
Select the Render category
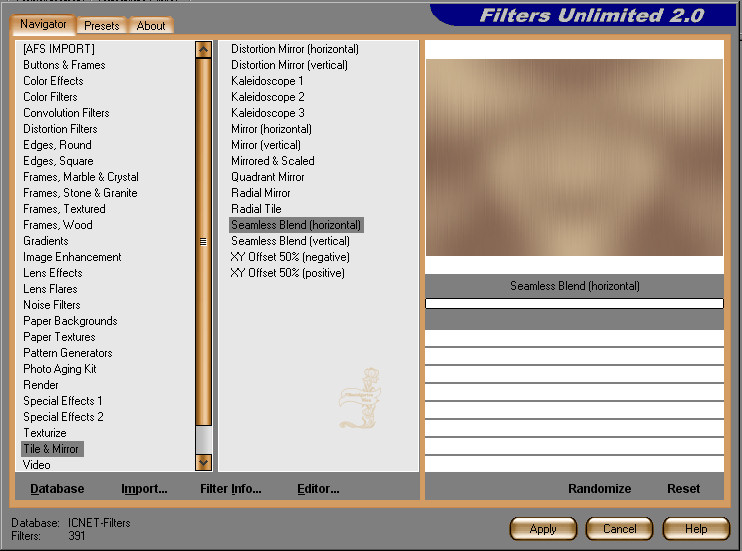41,385
